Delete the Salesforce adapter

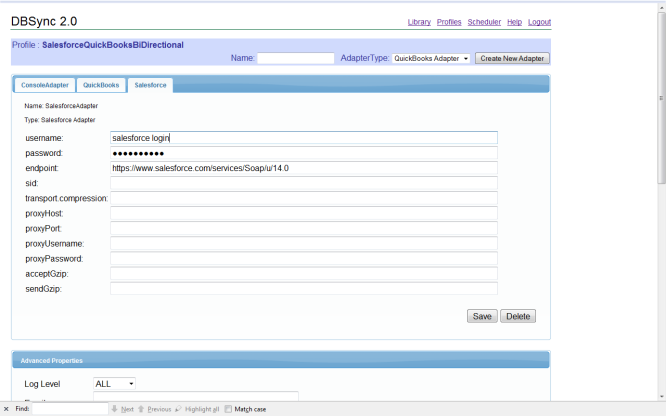(x=518, y=316)
